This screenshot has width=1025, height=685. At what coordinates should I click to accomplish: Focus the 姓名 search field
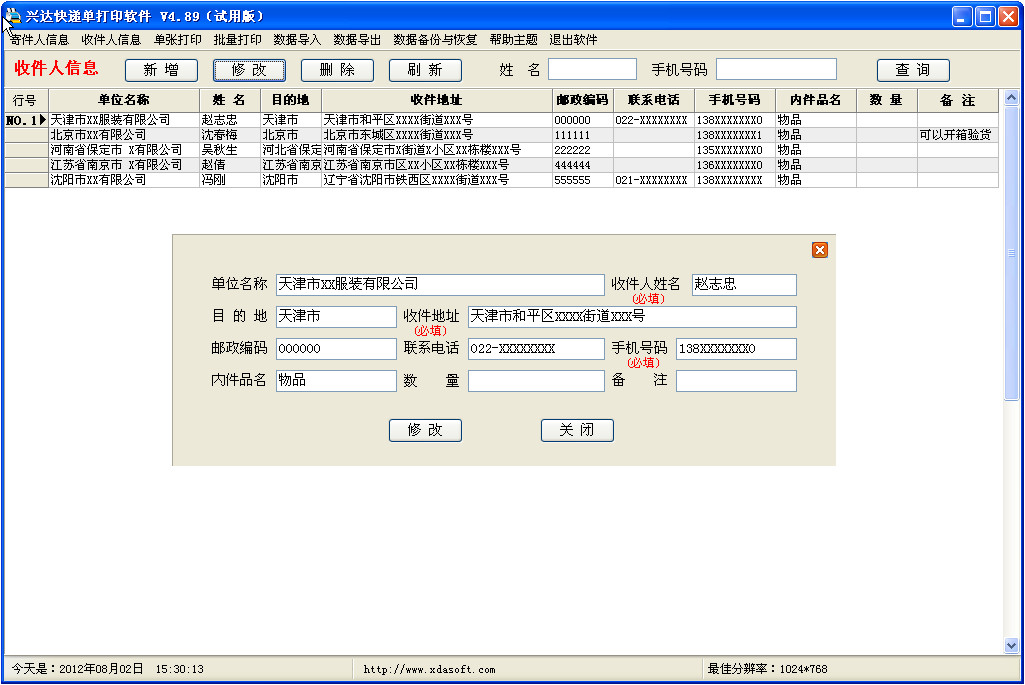click(x=592, y=69)
